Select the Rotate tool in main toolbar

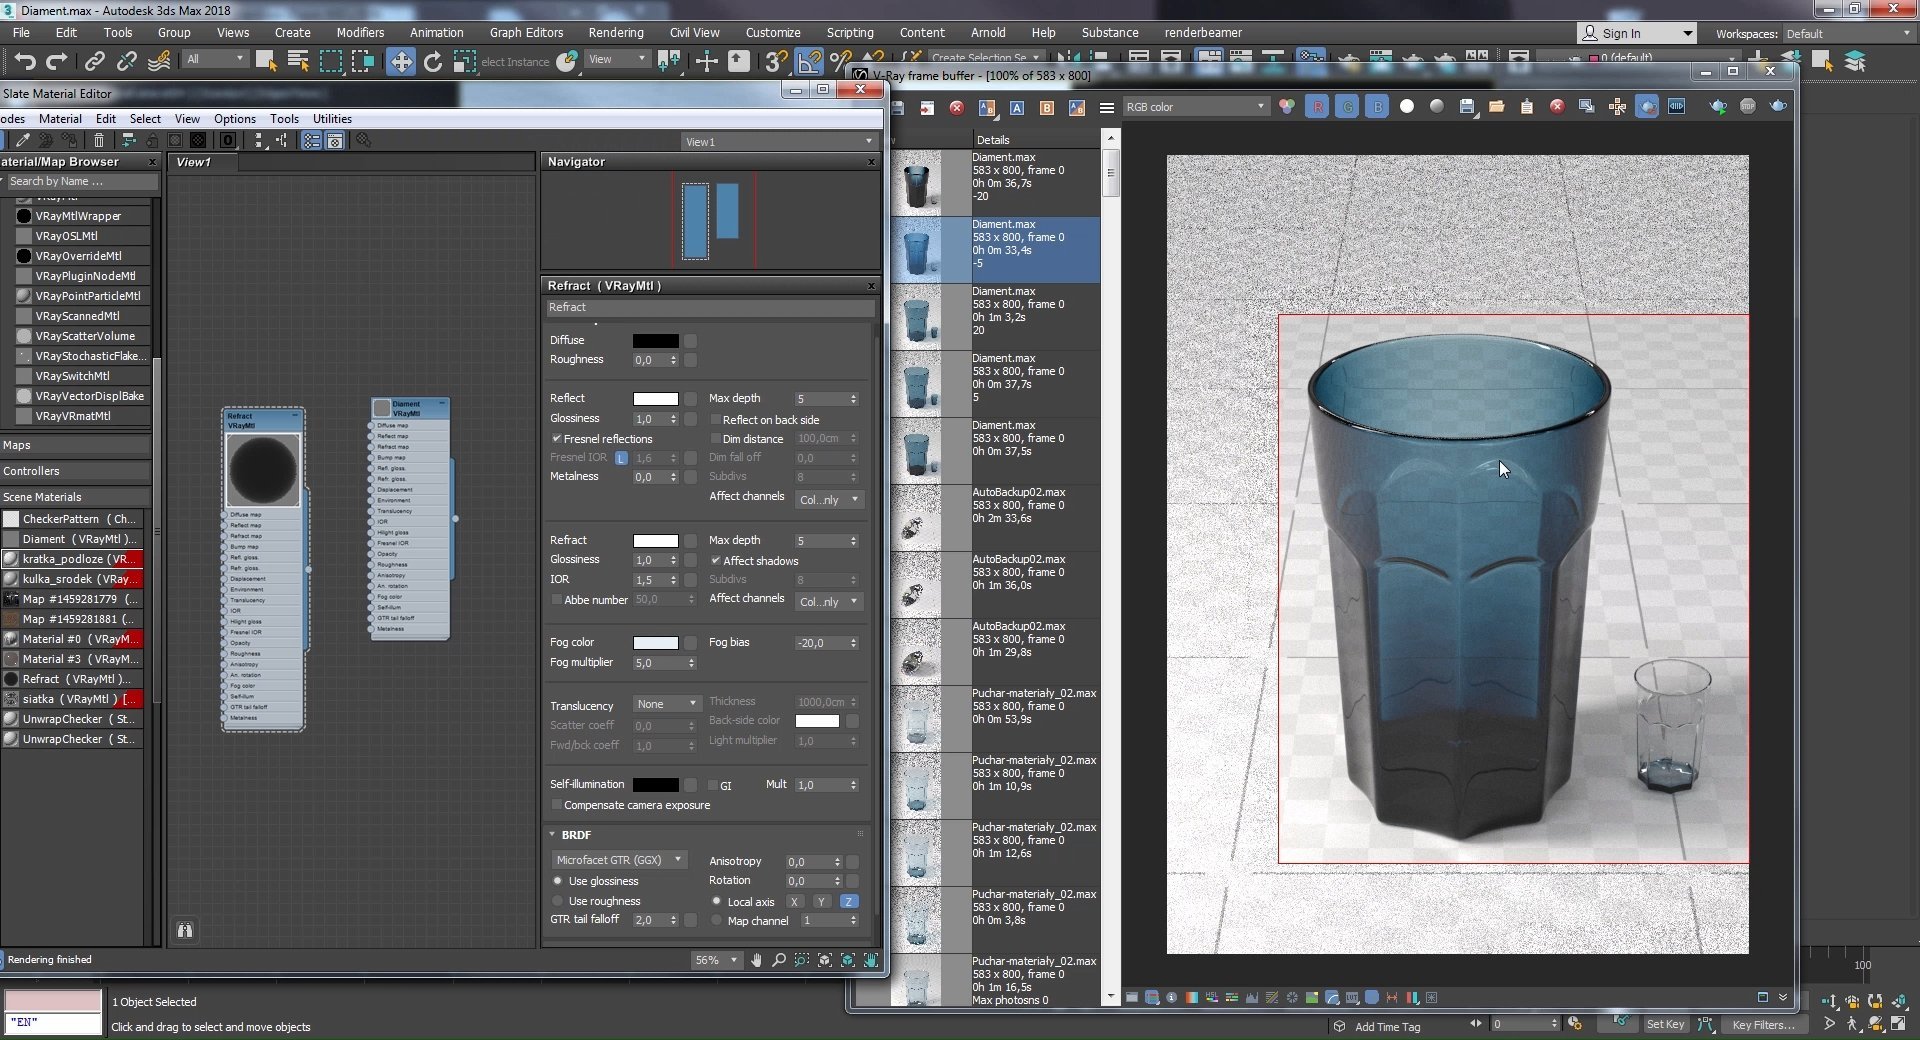432,62
